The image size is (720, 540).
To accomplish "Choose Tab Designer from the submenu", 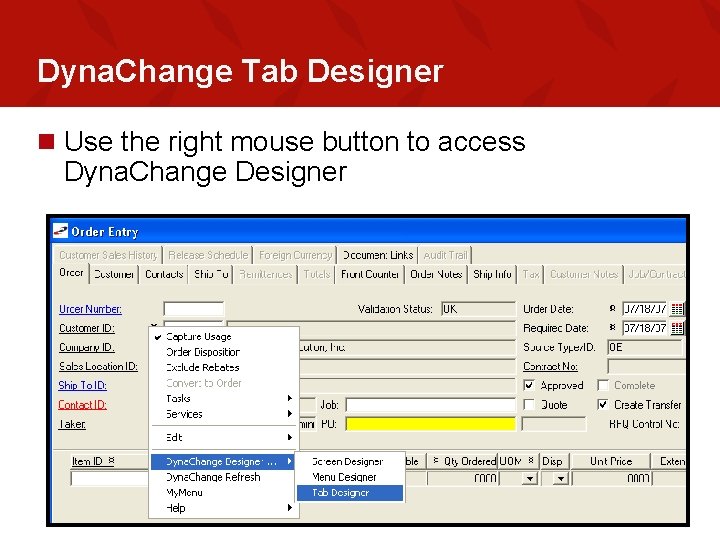I will [x=350, y=493].
